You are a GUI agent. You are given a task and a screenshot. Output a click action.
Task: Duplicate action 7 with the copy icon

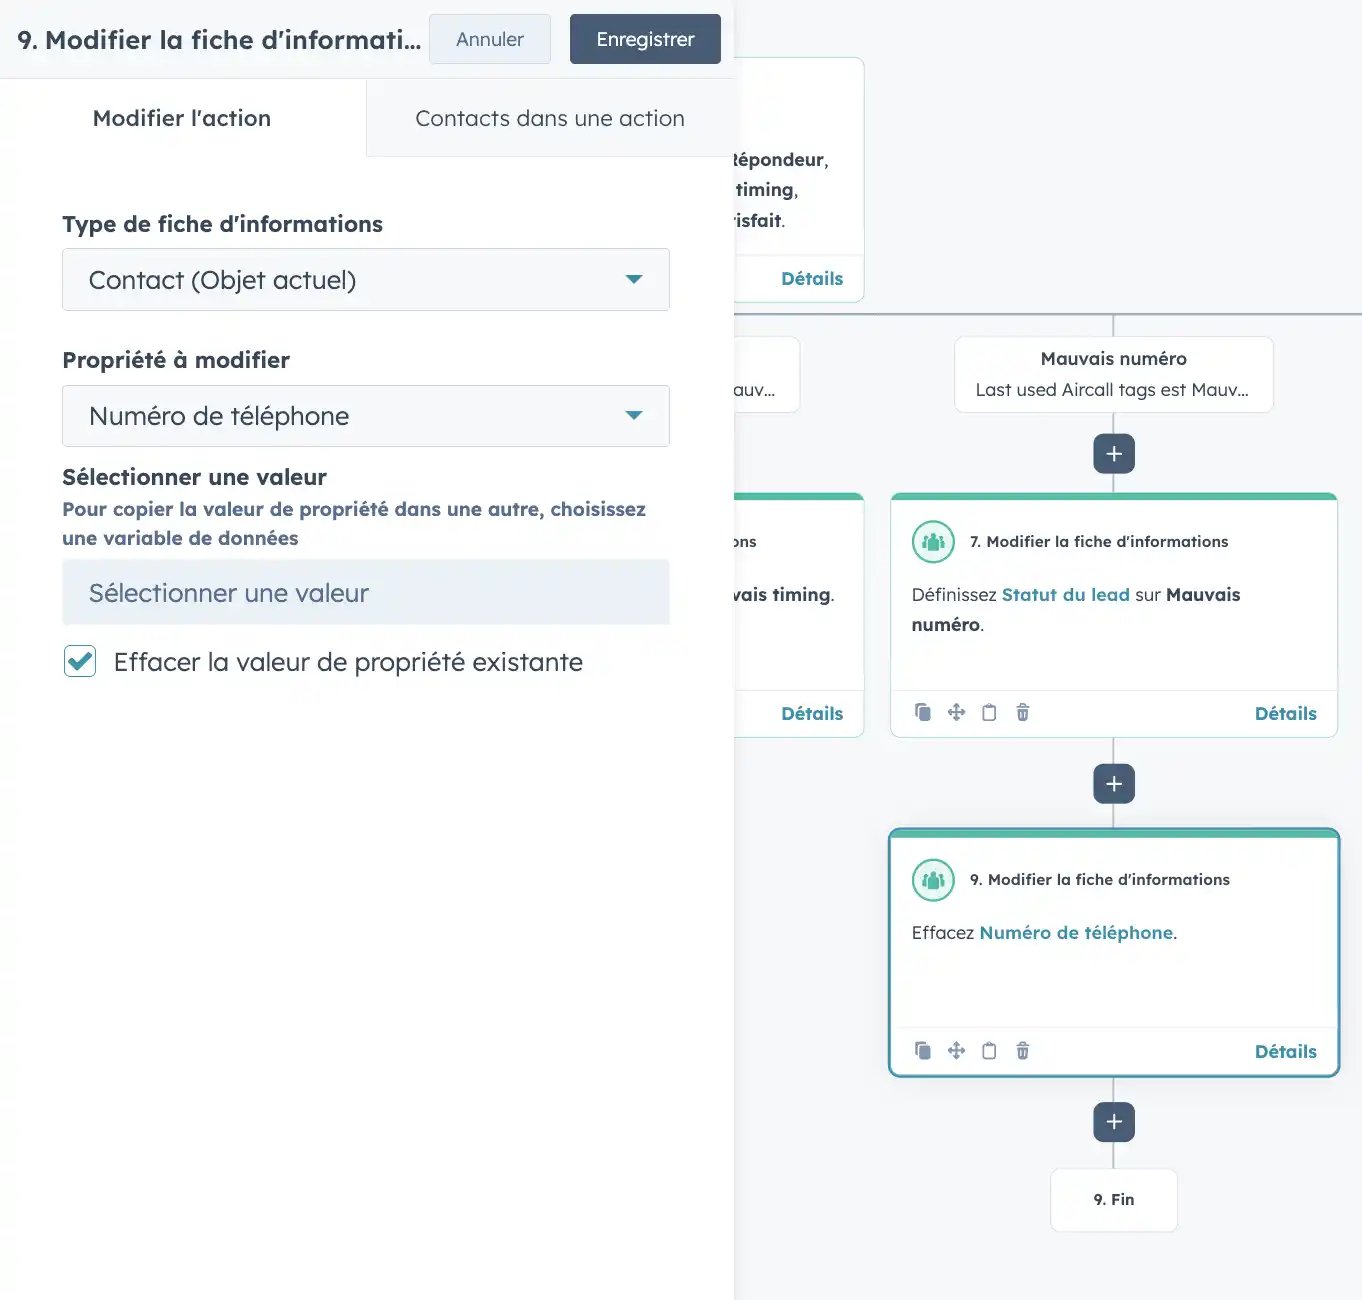tap(922, 713)
